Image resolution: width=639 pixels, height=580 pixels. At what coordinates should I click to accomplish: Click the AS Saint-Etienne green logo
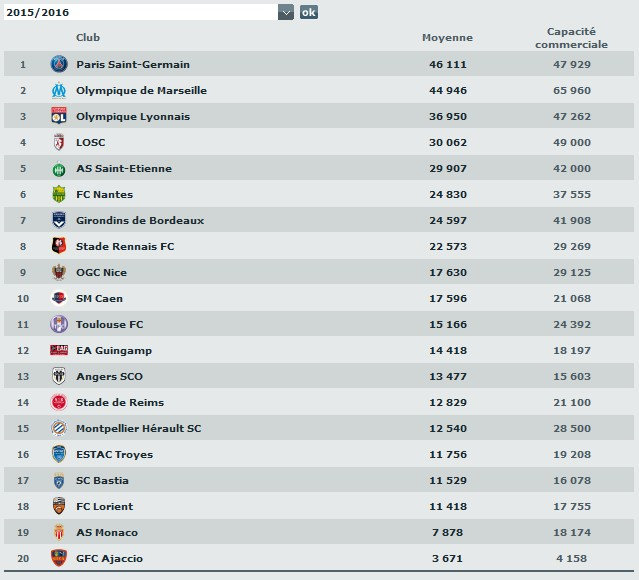[x=58, y=168]
